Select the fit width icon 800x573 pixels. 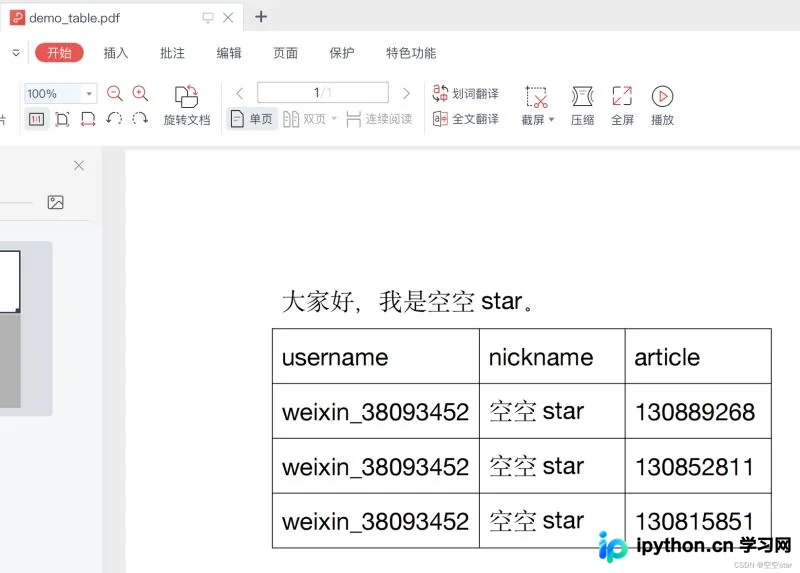pos(88,119)
